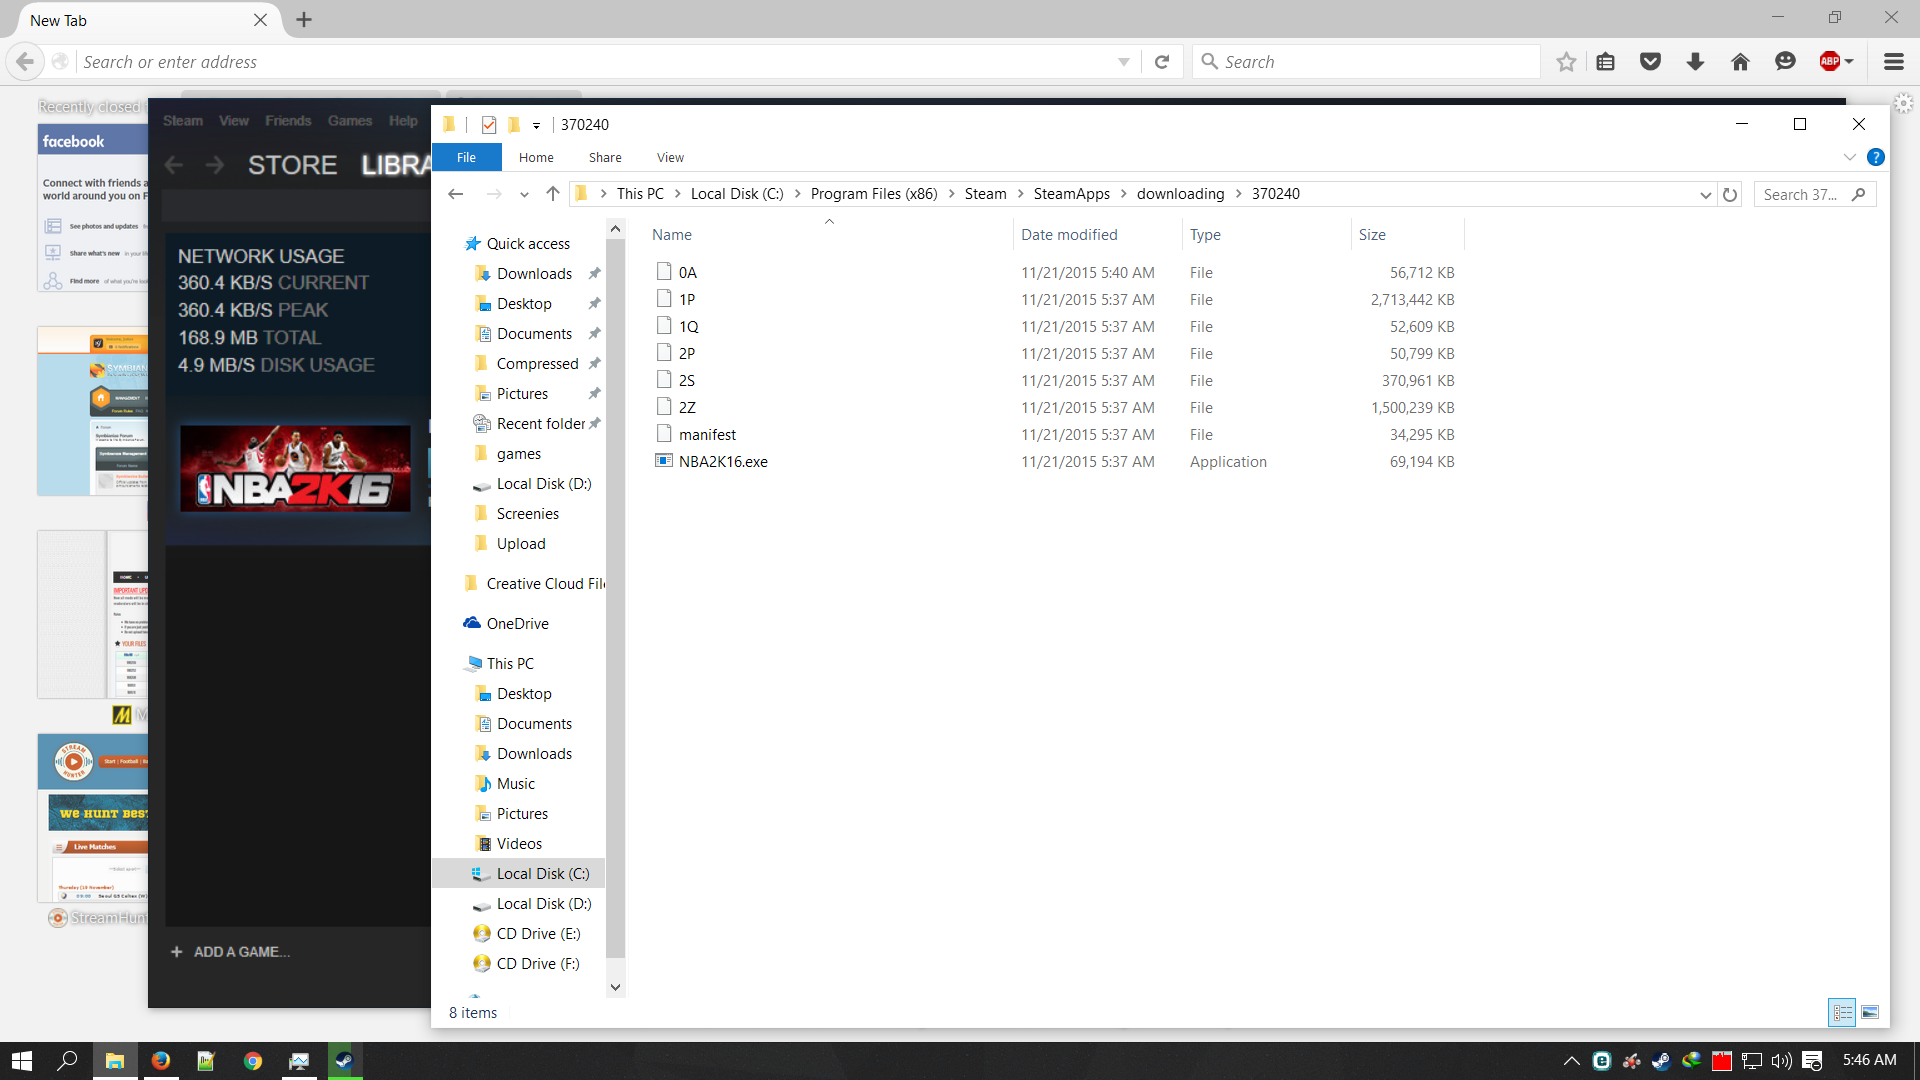
Task: Open address bar history dropdown in Explorer
Action: point(1705,195)
